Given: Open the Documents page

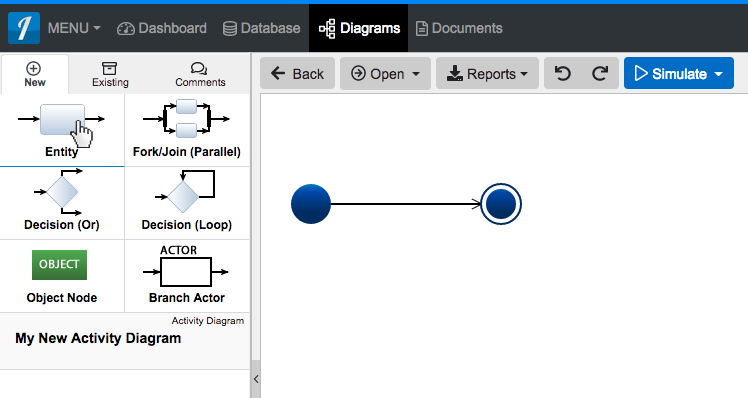Looking at the screenshot, I should pyautogui.click(x=459, y=28).
